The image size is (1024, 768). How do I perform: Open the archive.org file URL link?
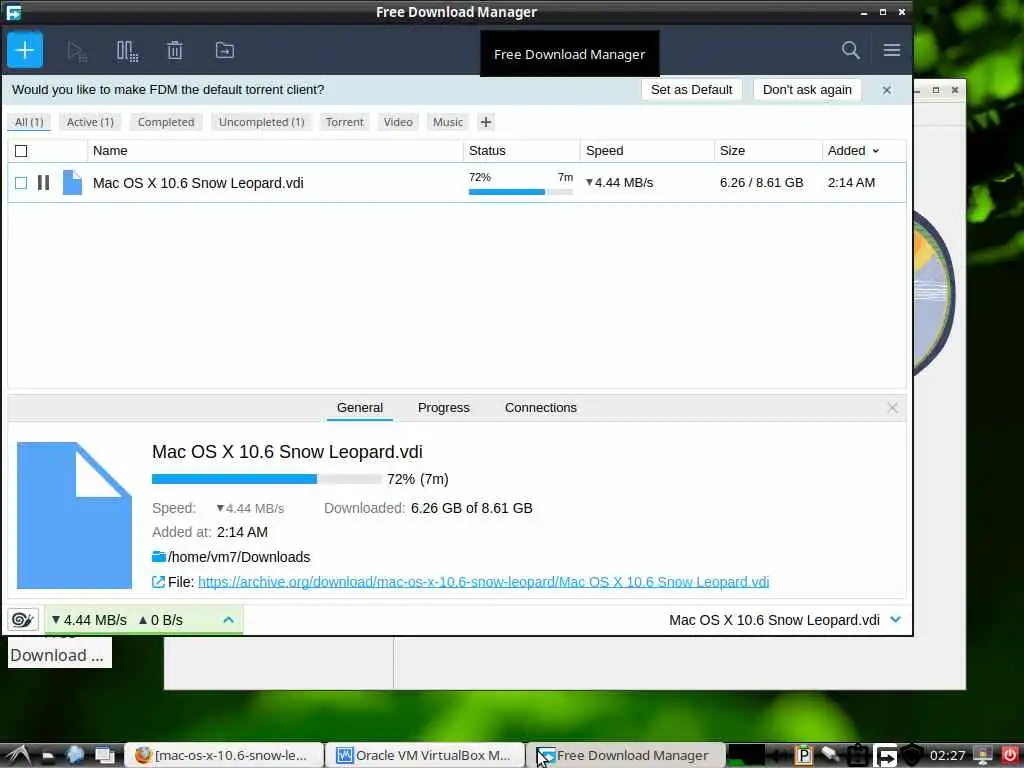(483, 582)
